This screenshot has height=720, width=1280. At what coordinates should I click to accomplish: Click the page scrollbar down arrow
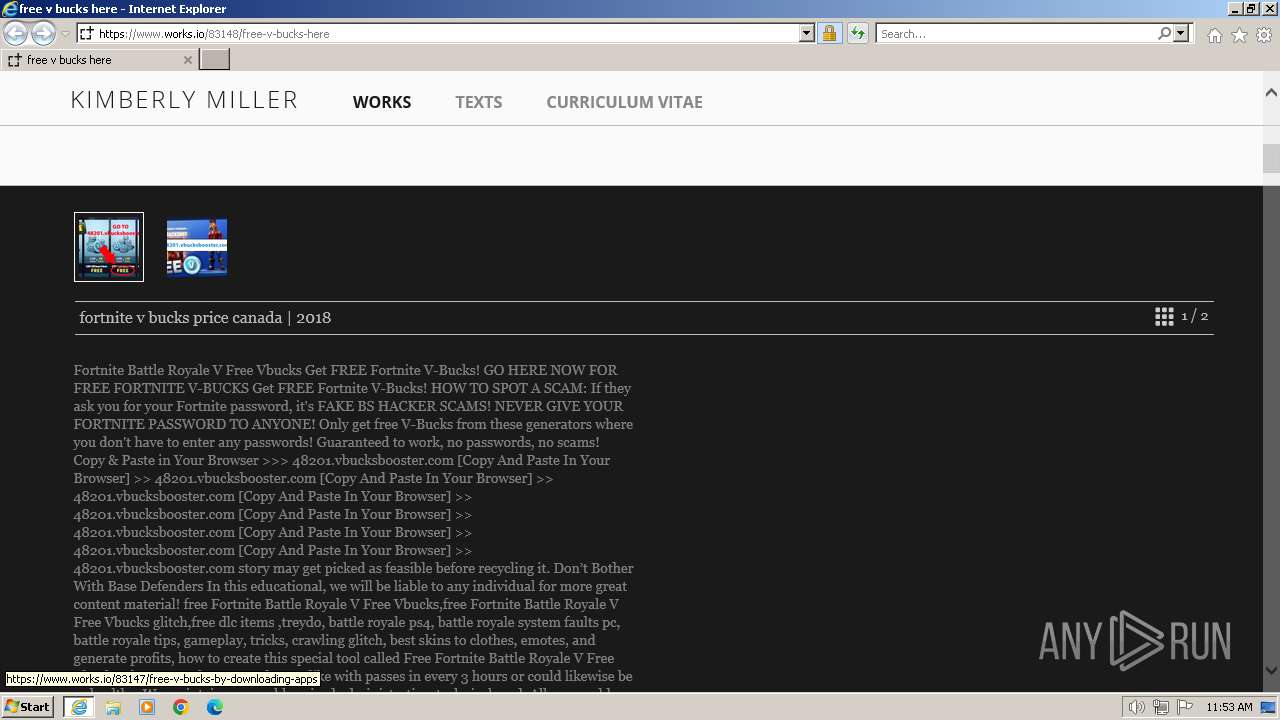pos(1271,670)
